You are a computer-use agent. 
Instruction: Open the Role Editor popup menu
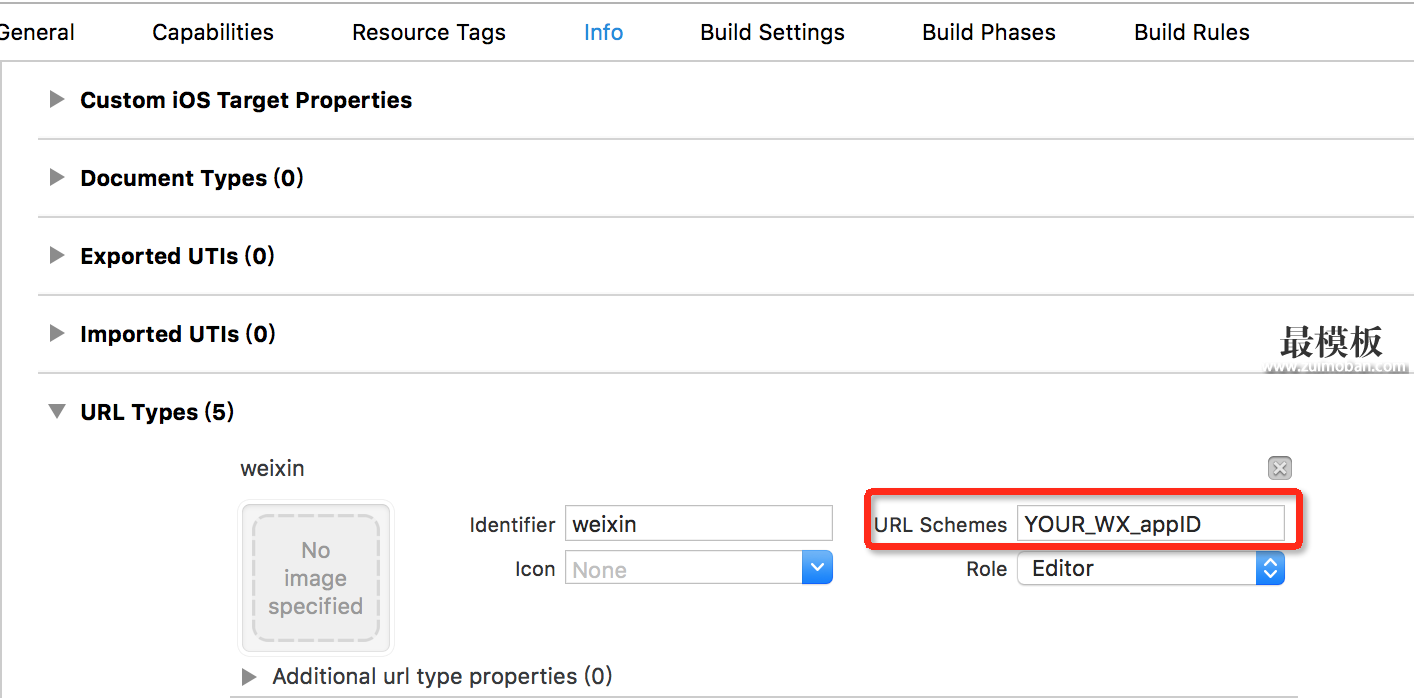tap(1150, 568)
